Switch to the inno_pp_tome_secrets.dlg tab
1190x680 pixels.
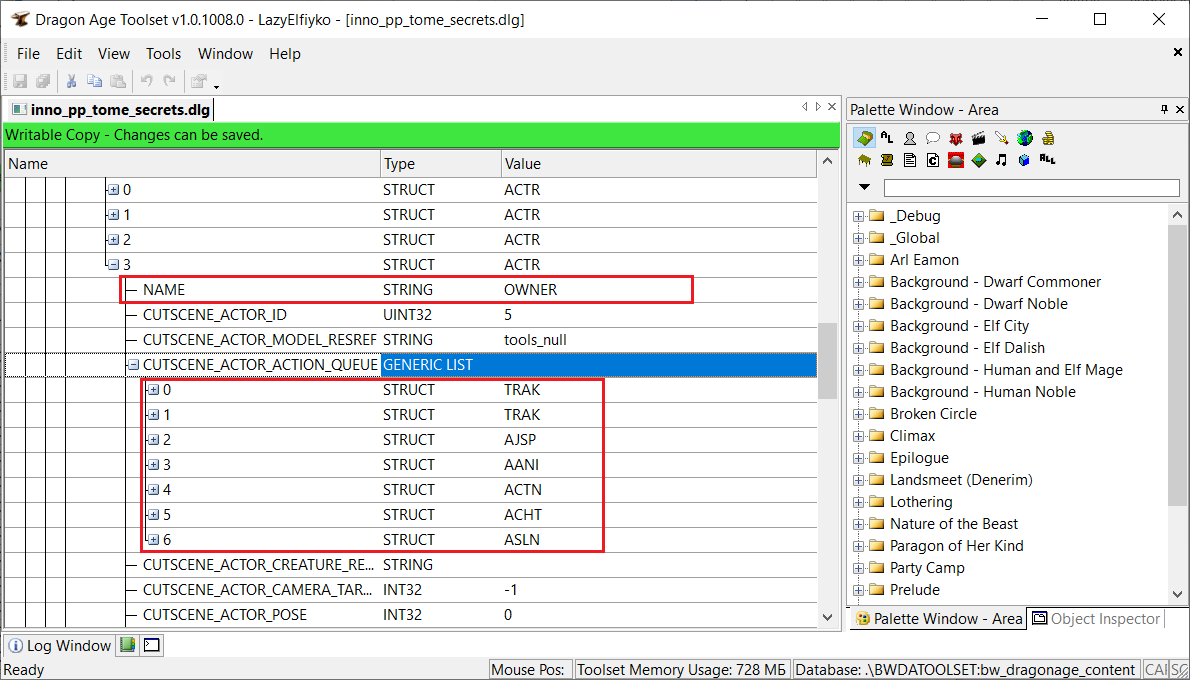tap(111, 109)
